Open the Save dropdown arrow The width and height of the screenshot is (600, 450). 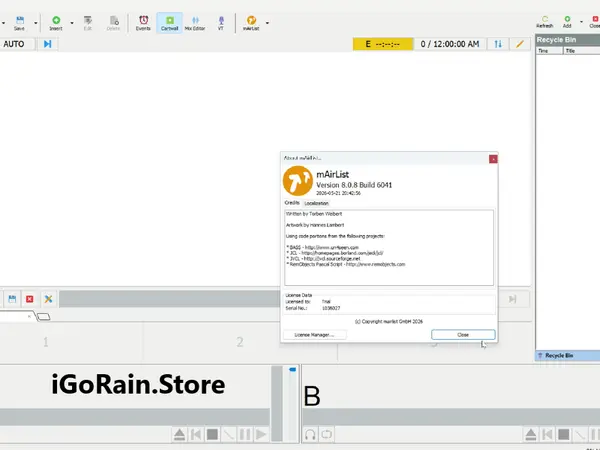click(36, 23)
